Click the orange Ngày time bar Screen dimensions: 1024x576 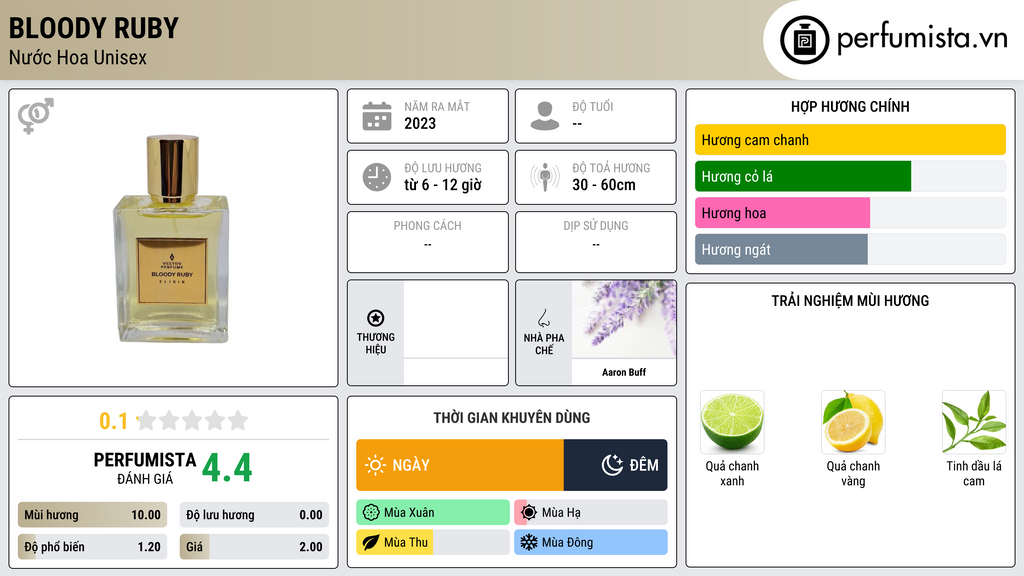point(460,465)
